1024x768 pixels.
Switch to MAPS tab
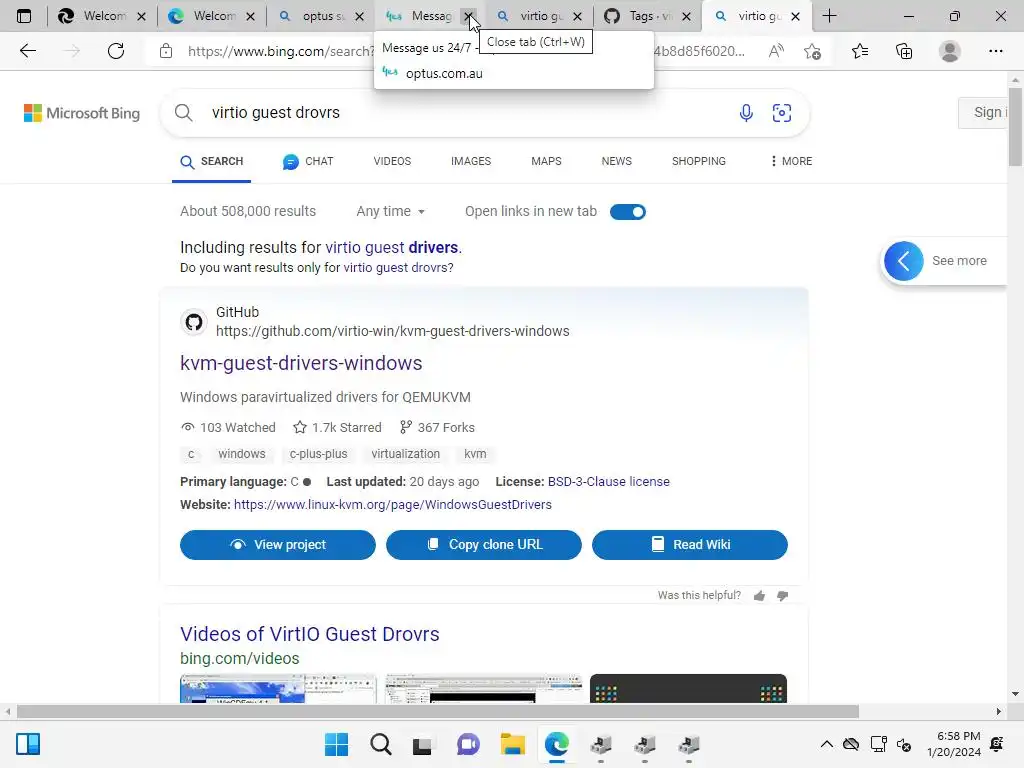pyautogui.click(x=546, y=161)
